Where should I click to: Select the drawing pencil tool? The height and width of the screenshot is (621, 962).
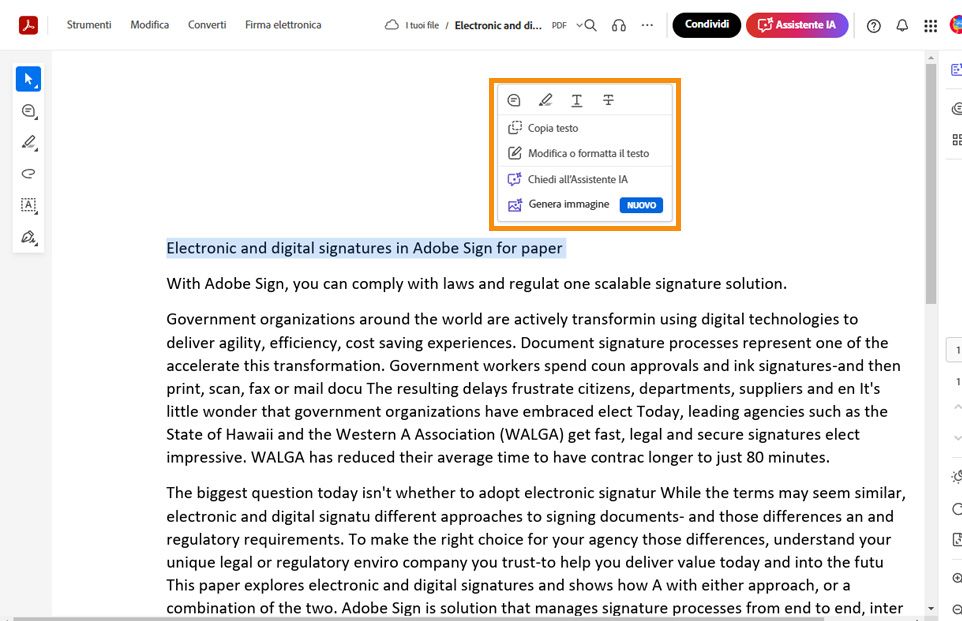pos(26,142)
